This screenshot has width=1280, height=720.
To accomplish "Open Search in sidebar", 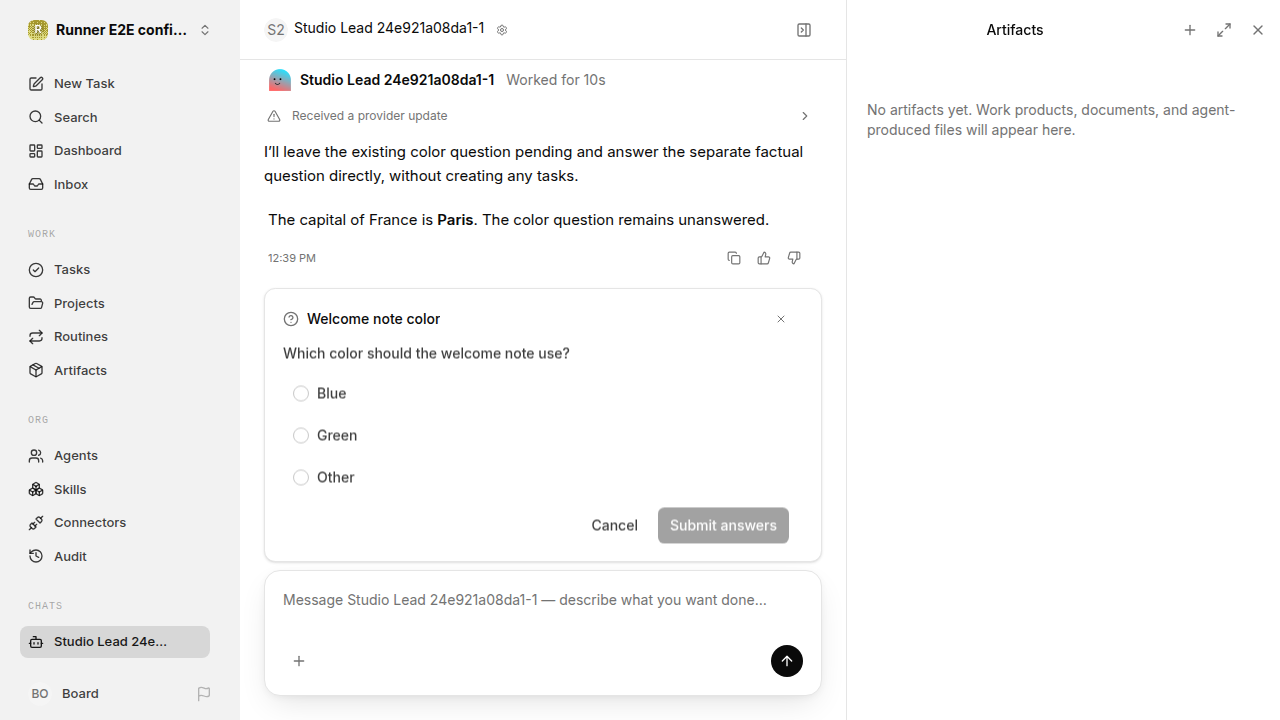I will point(115,118).
